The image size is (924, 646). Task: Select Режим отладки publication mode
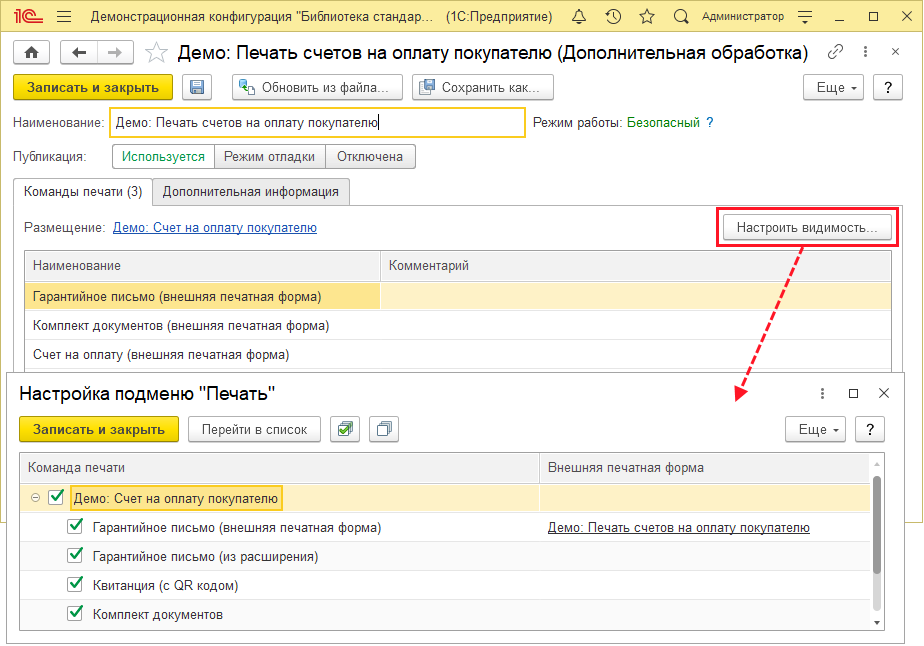[270, 157]
